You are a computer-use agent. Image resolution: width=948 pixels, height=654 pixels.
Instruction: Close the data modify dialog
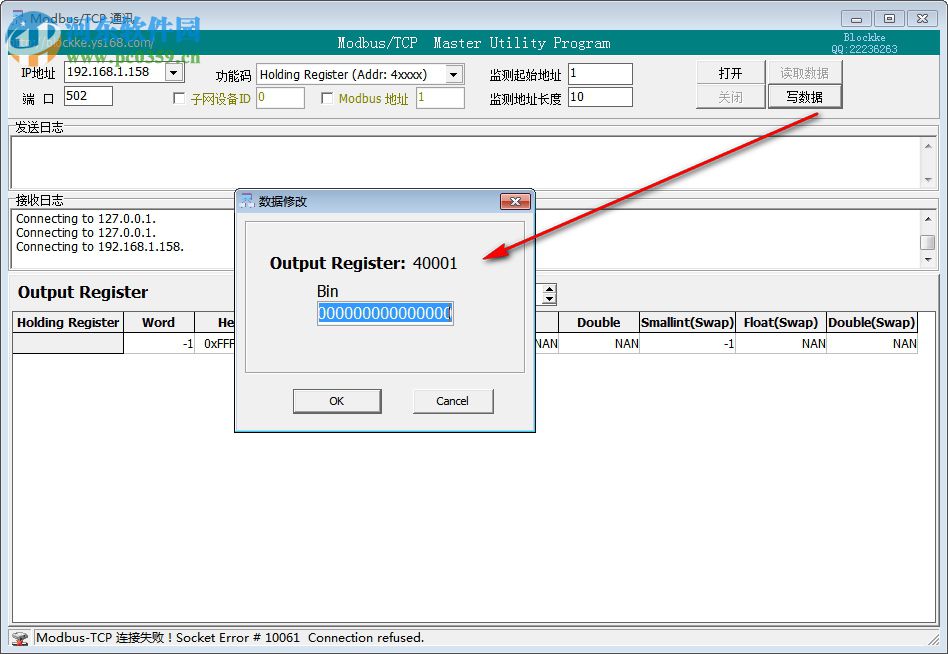(x=515, y=201)
